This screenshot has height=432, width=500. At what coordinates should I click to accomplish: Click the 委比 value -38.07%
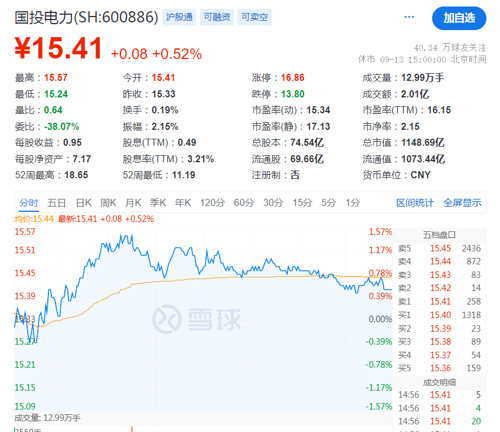[62, 127]
